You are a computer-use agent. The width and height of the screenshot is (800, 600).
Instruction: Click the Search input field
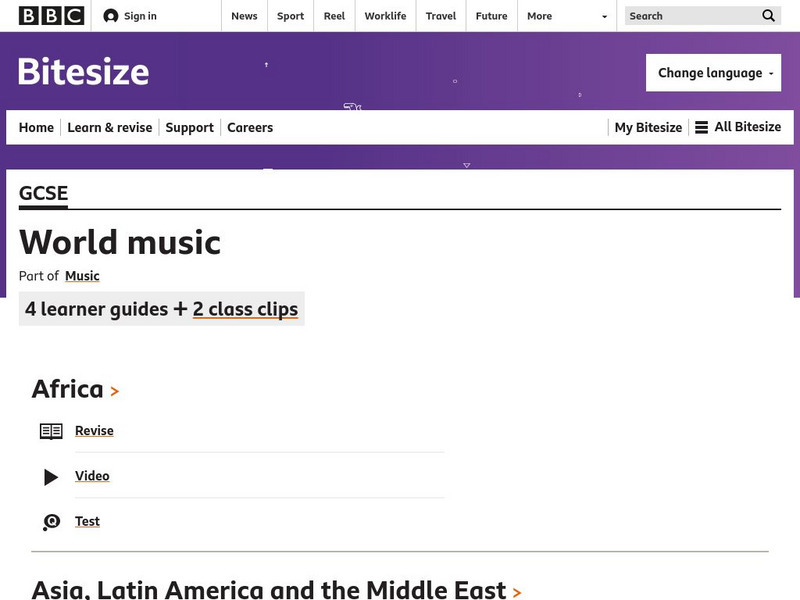point(690,16)
